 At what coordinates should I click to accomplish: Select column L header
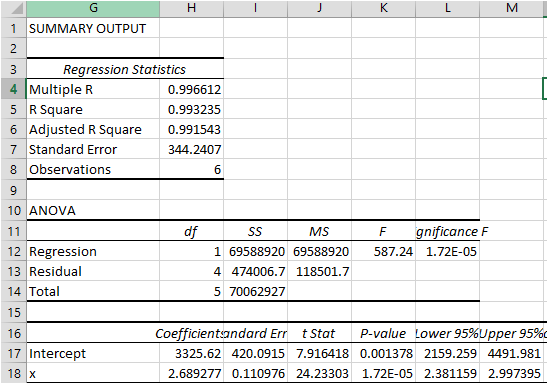click(x=447, y=8)
